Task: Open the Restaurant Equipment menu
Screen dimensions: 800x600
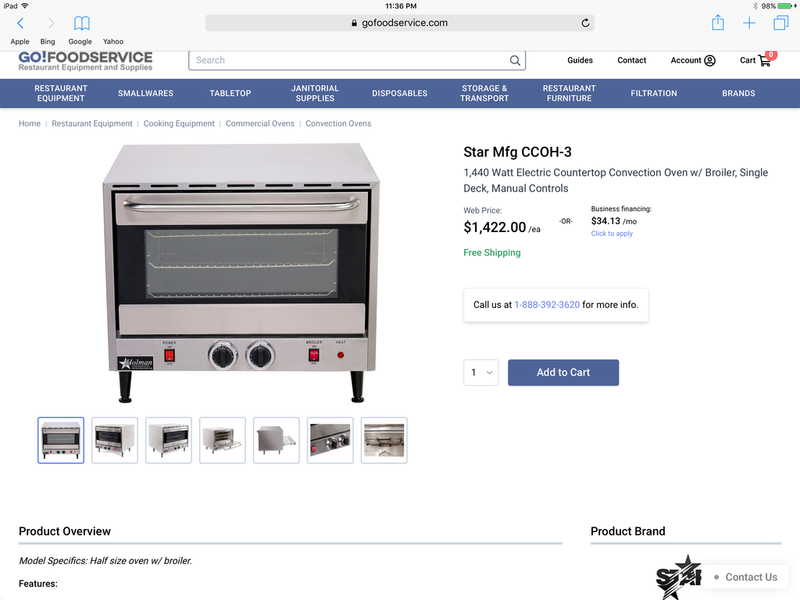Action: (61, 93)
